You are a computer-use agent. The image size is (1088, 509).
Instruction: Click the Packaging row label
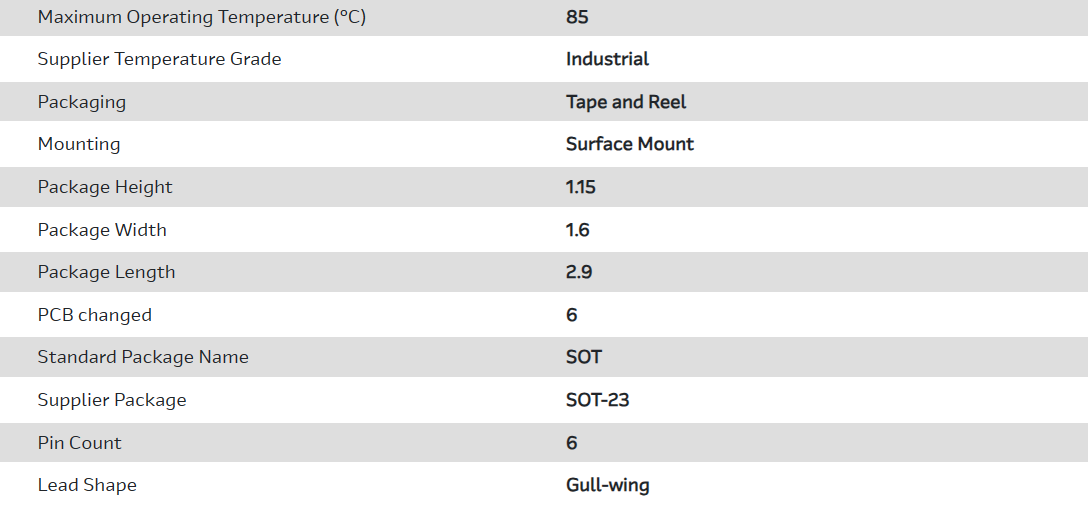tap(82, 102)
